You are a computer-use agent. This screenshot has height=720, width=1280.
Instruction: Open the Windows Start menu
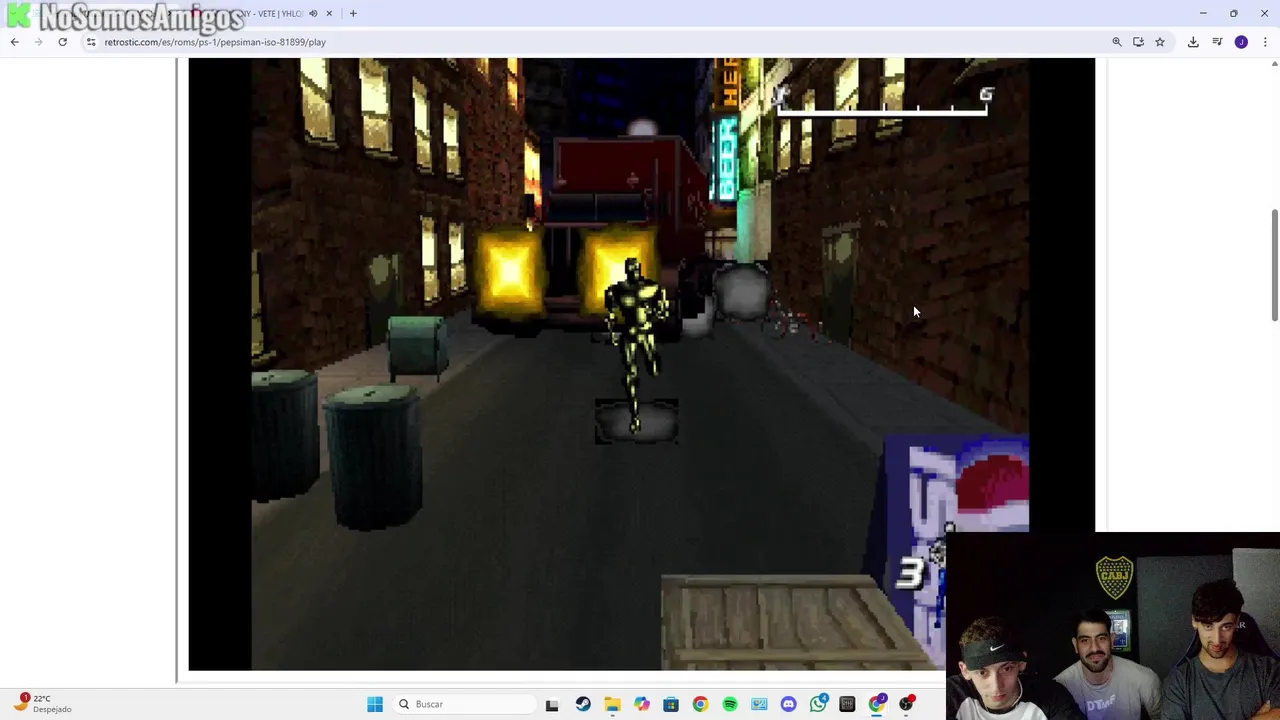tap(375, 704)
